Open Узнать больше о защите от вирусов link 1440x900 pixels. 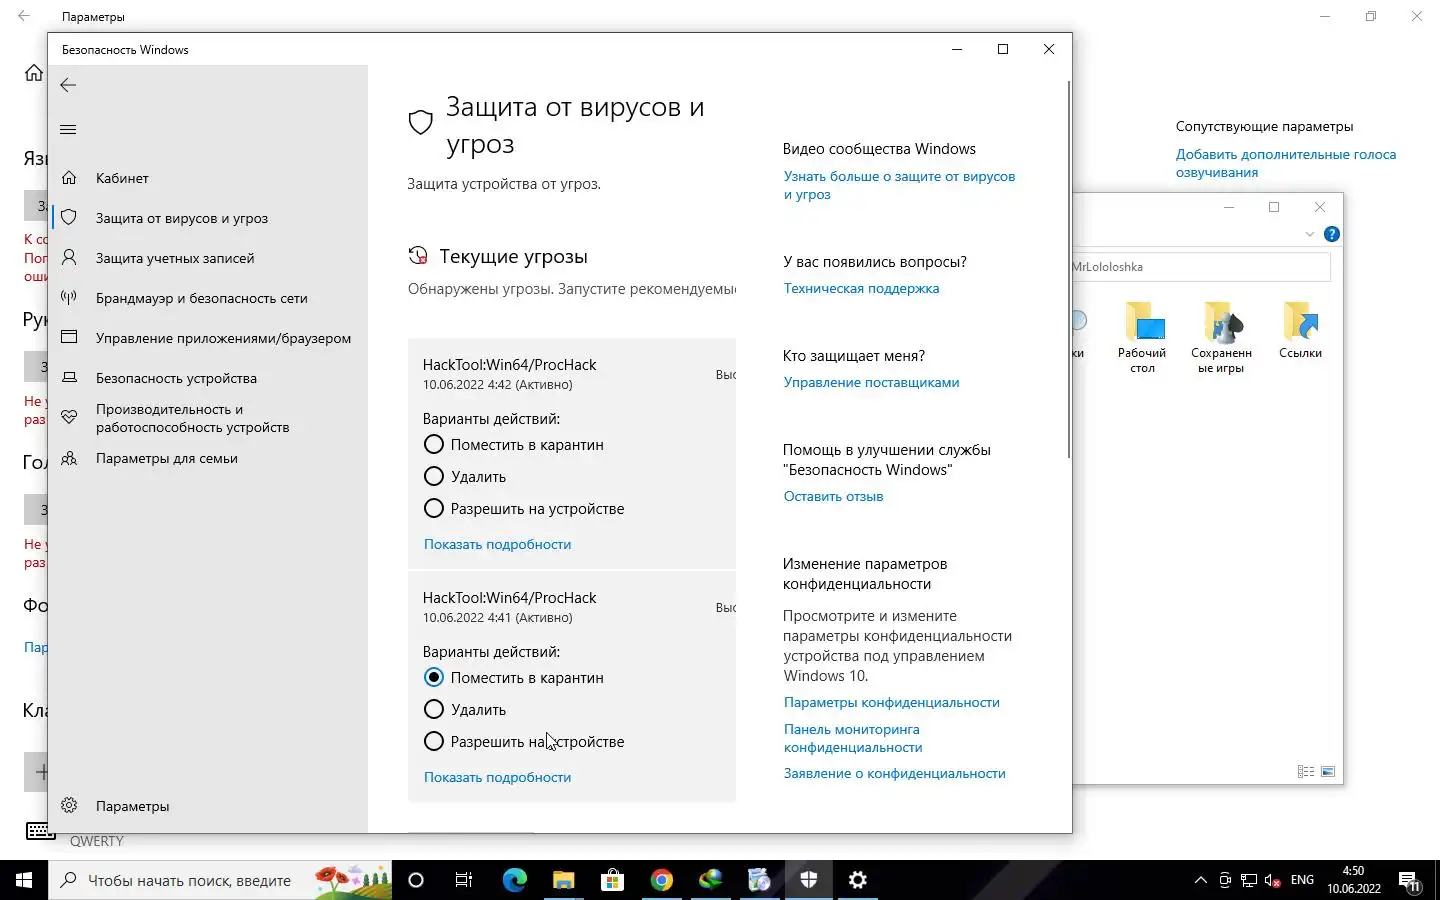point(899,185)
